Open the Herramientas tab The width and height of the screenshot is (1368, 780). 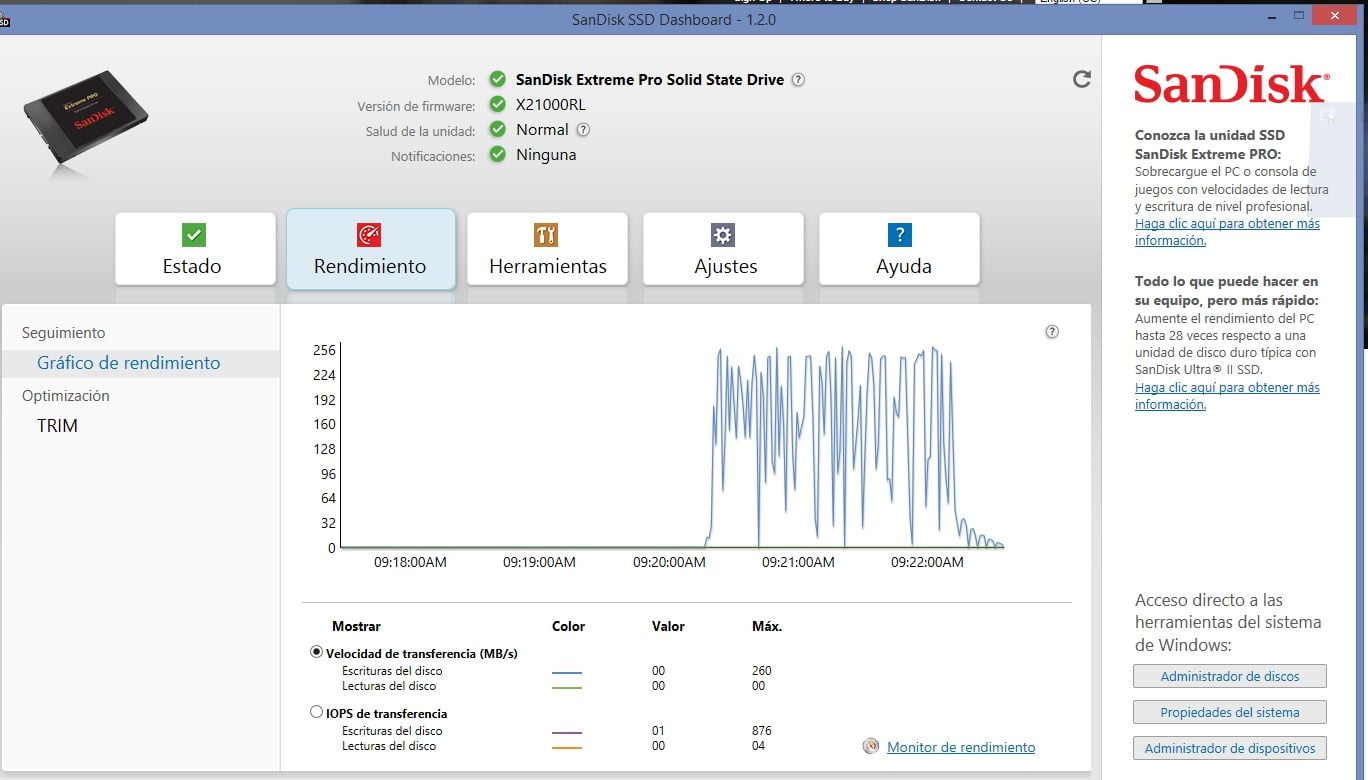547,249
